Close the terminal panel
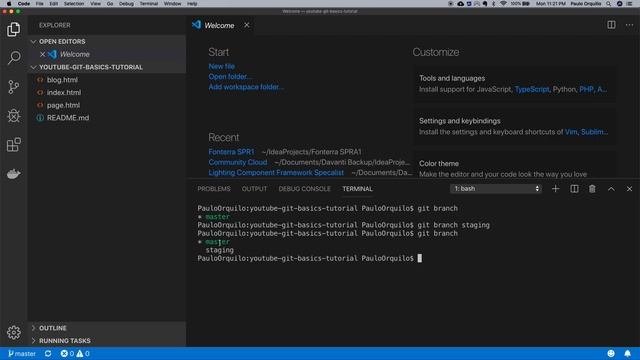This screenshot has width=640, height=360. (x=629, y=189)
